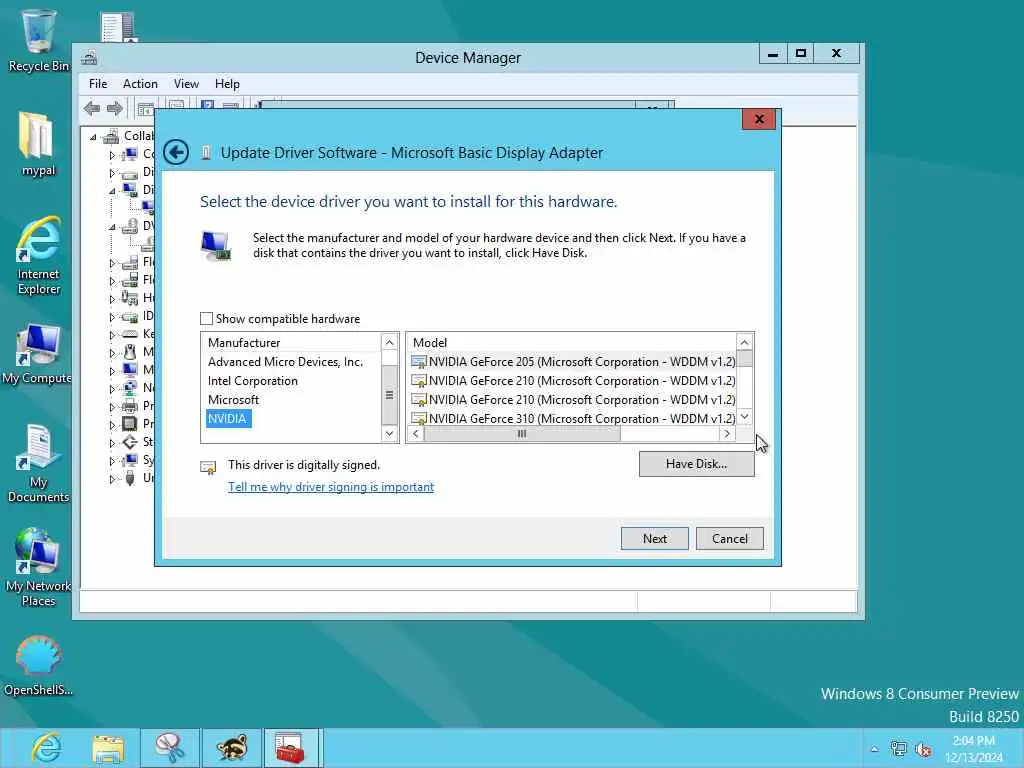
Task: Select the network adapters category icon
Action: click(130, 388)
